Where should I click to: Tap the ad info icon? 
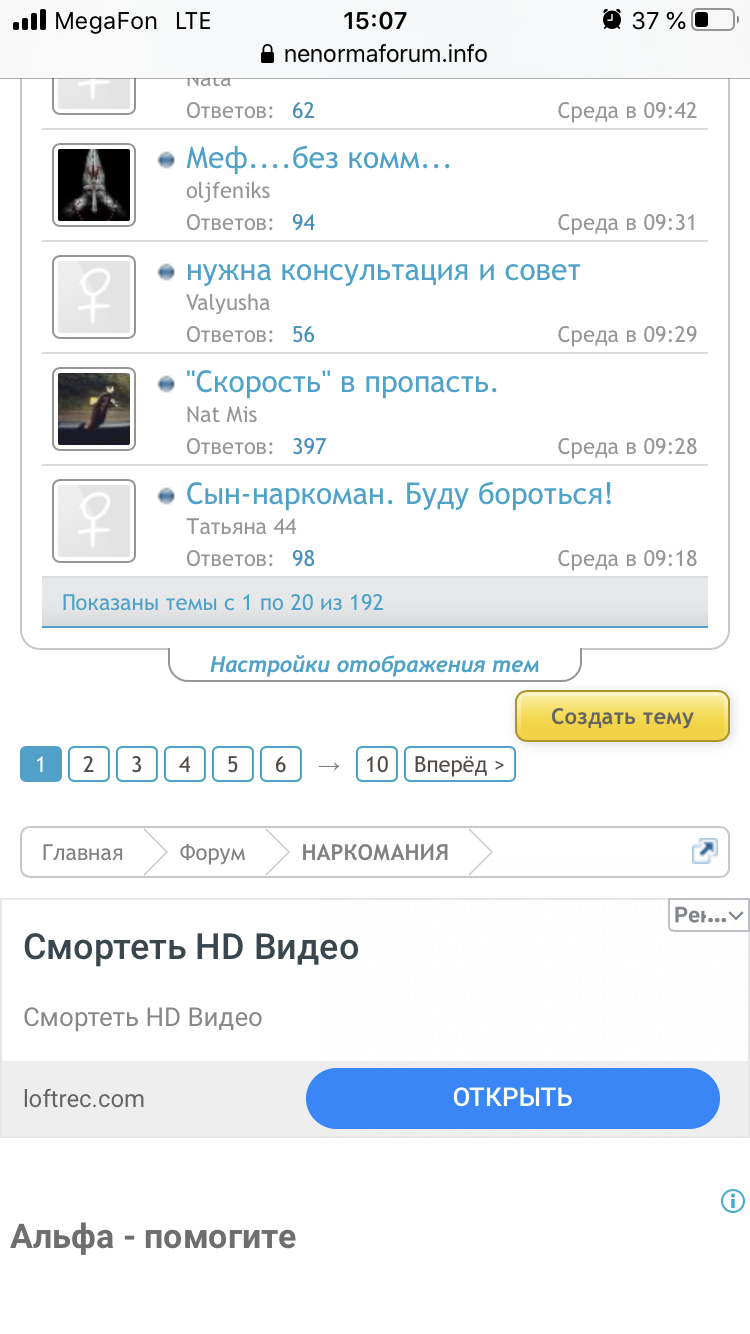732,1201
